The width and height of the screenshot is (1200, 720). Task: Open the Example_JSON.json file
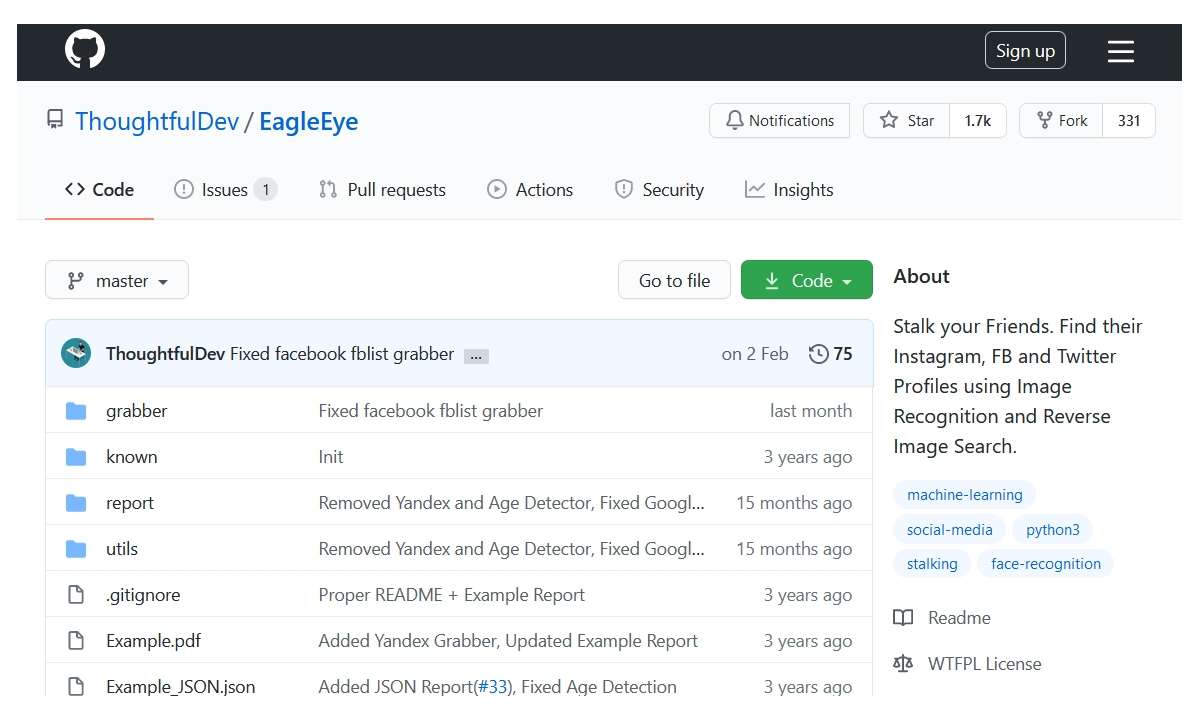[181, 687]
